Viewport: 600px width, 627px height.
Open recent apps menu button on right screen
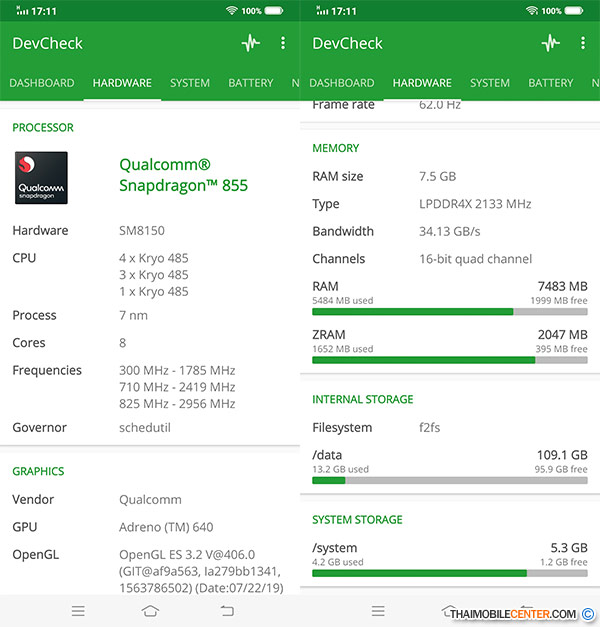pos(378,610)
